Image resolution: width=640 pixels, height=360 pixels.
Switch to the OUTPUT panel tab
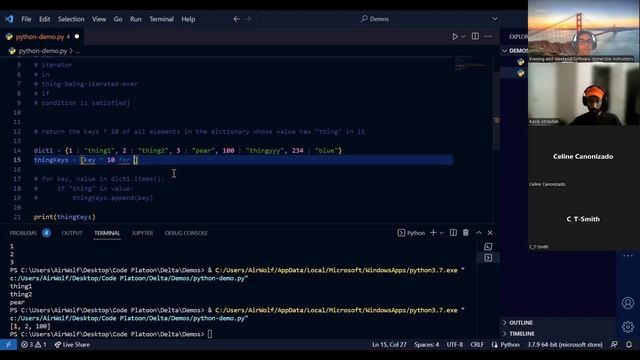72,233
